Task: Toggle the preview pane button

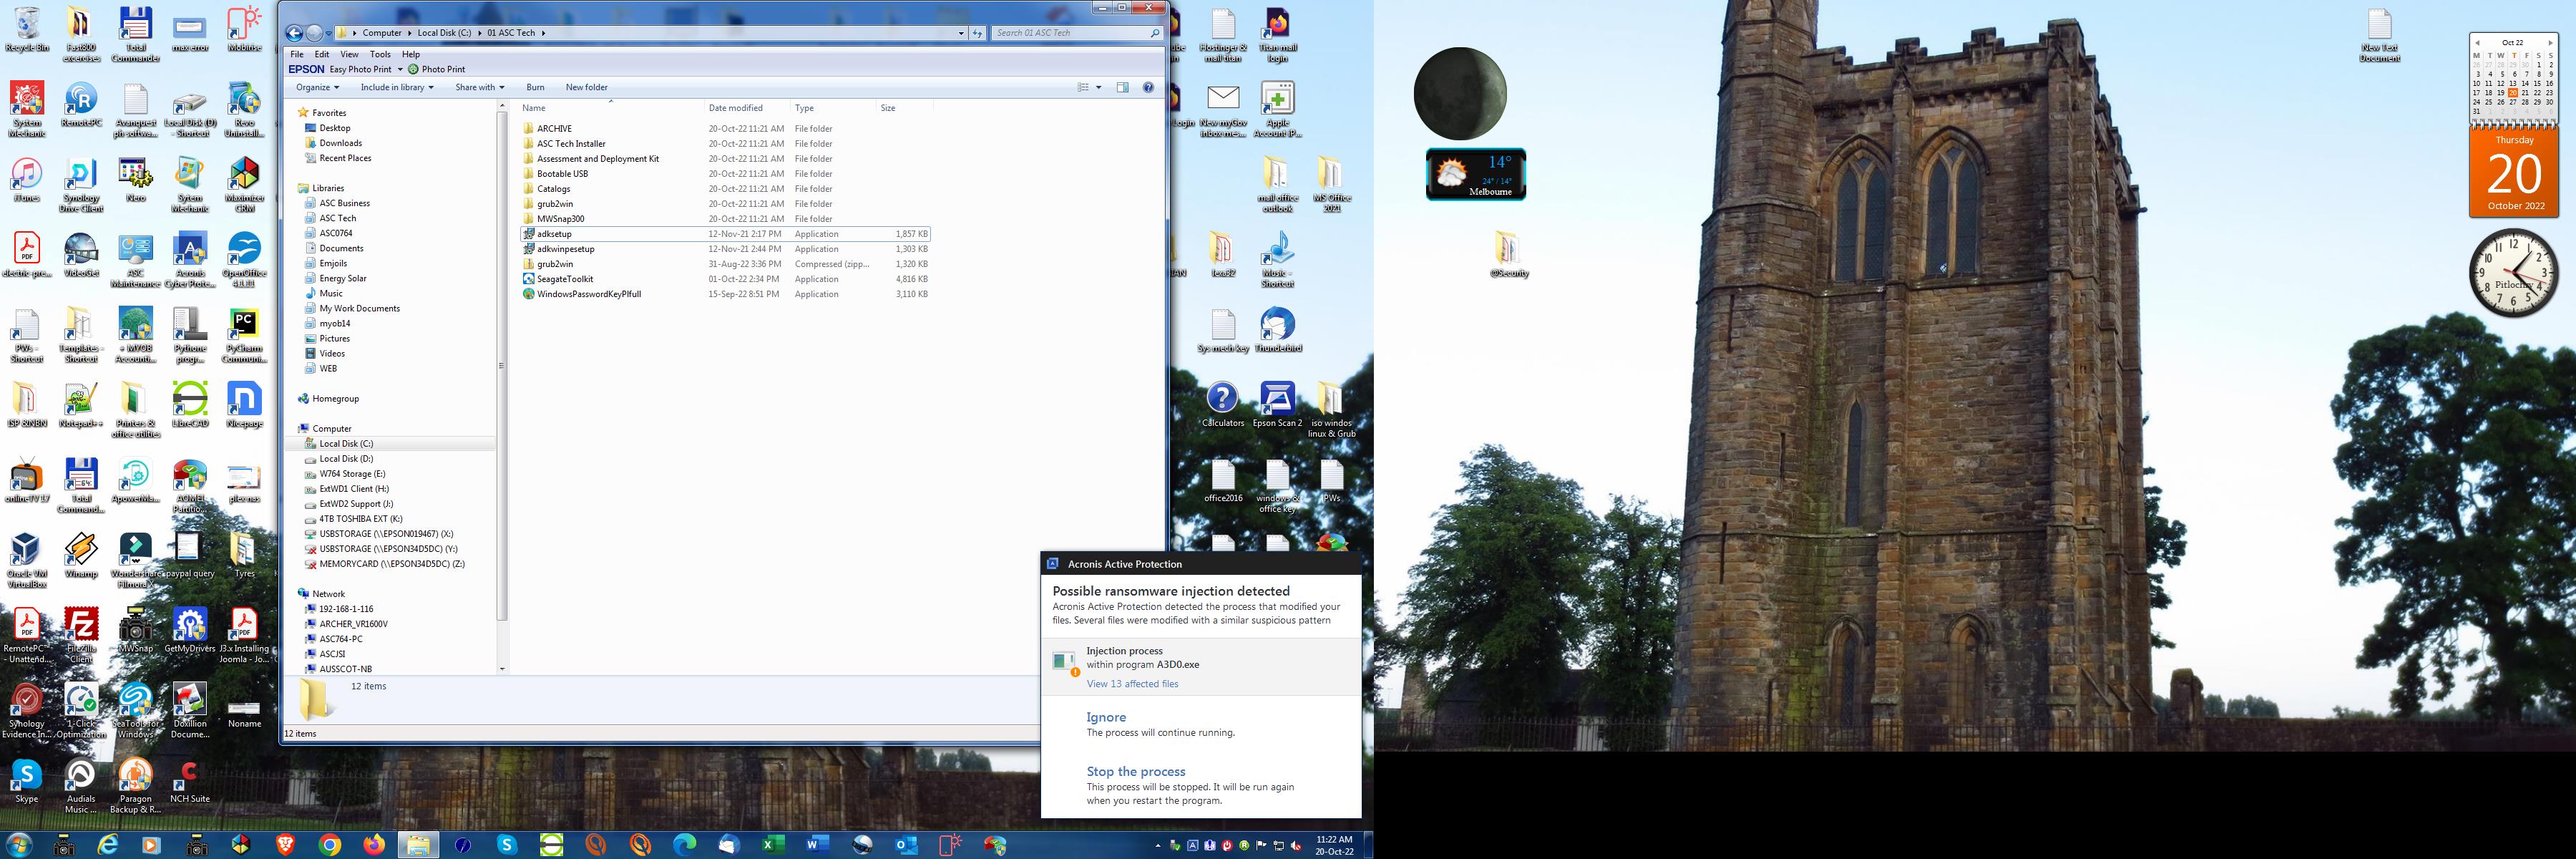Action: [1122, 87]
